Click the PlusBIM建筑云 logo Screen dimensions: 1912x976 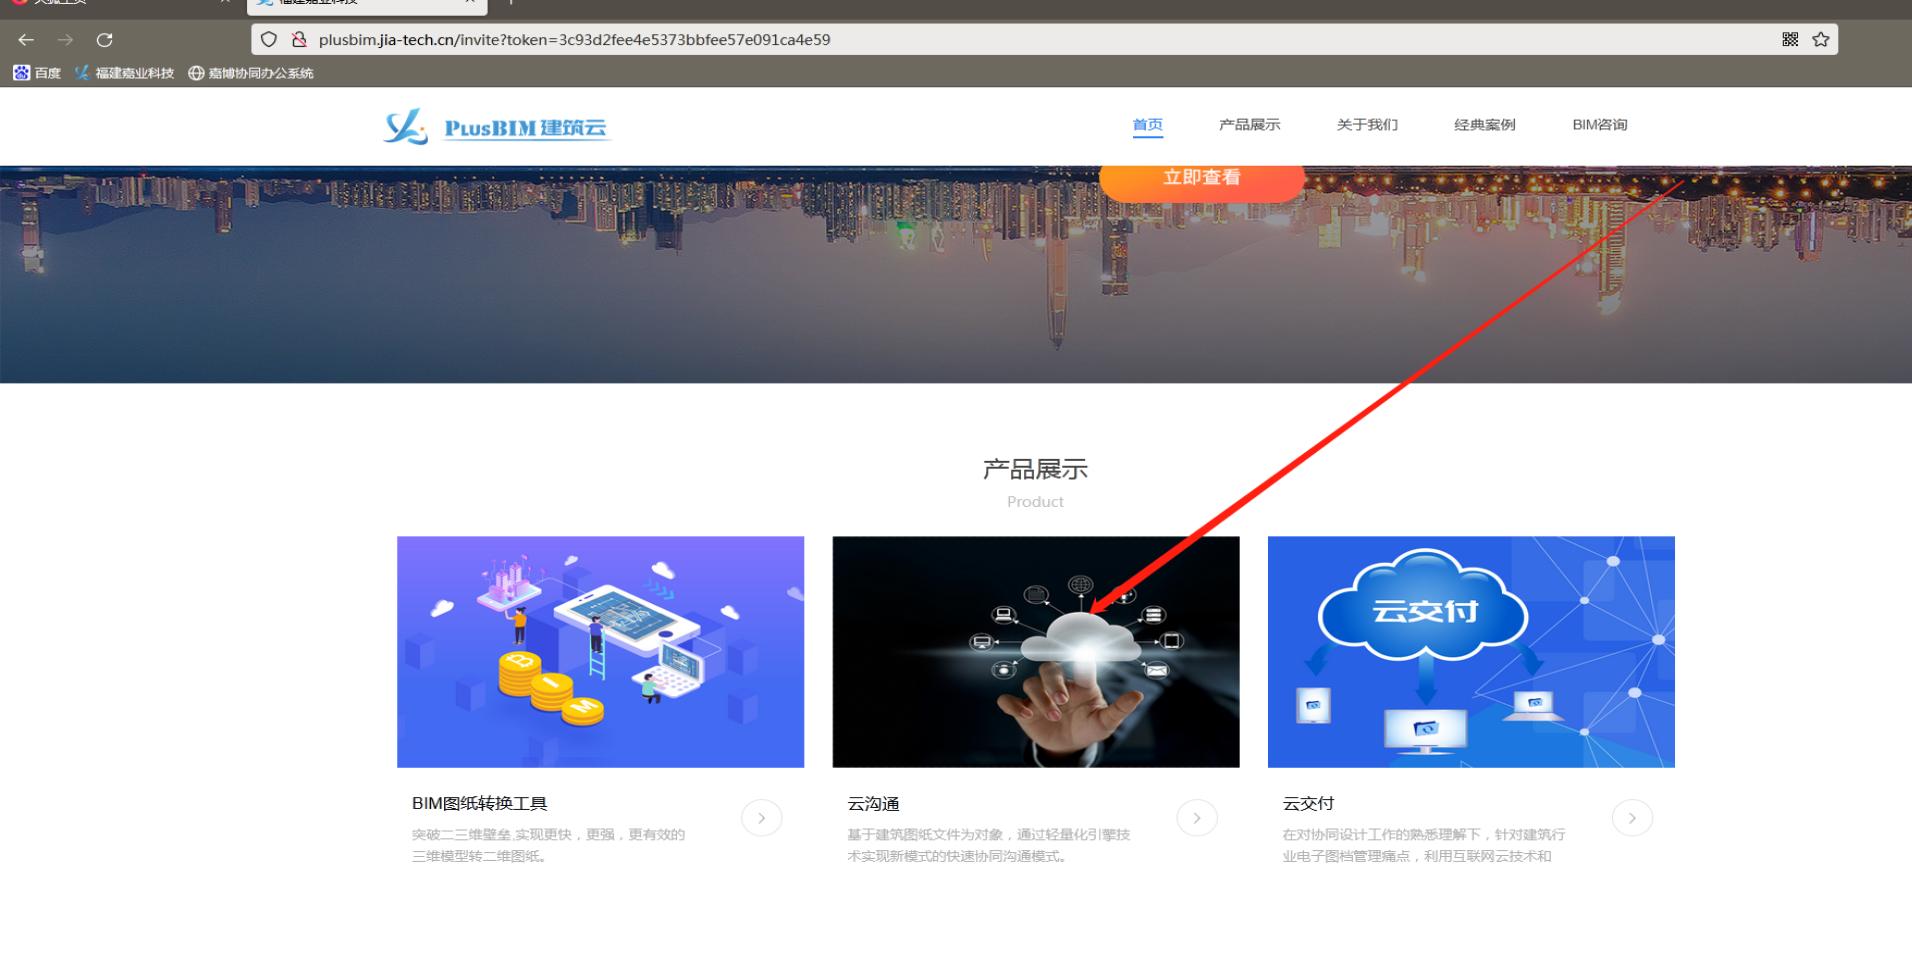click(496, 127)
